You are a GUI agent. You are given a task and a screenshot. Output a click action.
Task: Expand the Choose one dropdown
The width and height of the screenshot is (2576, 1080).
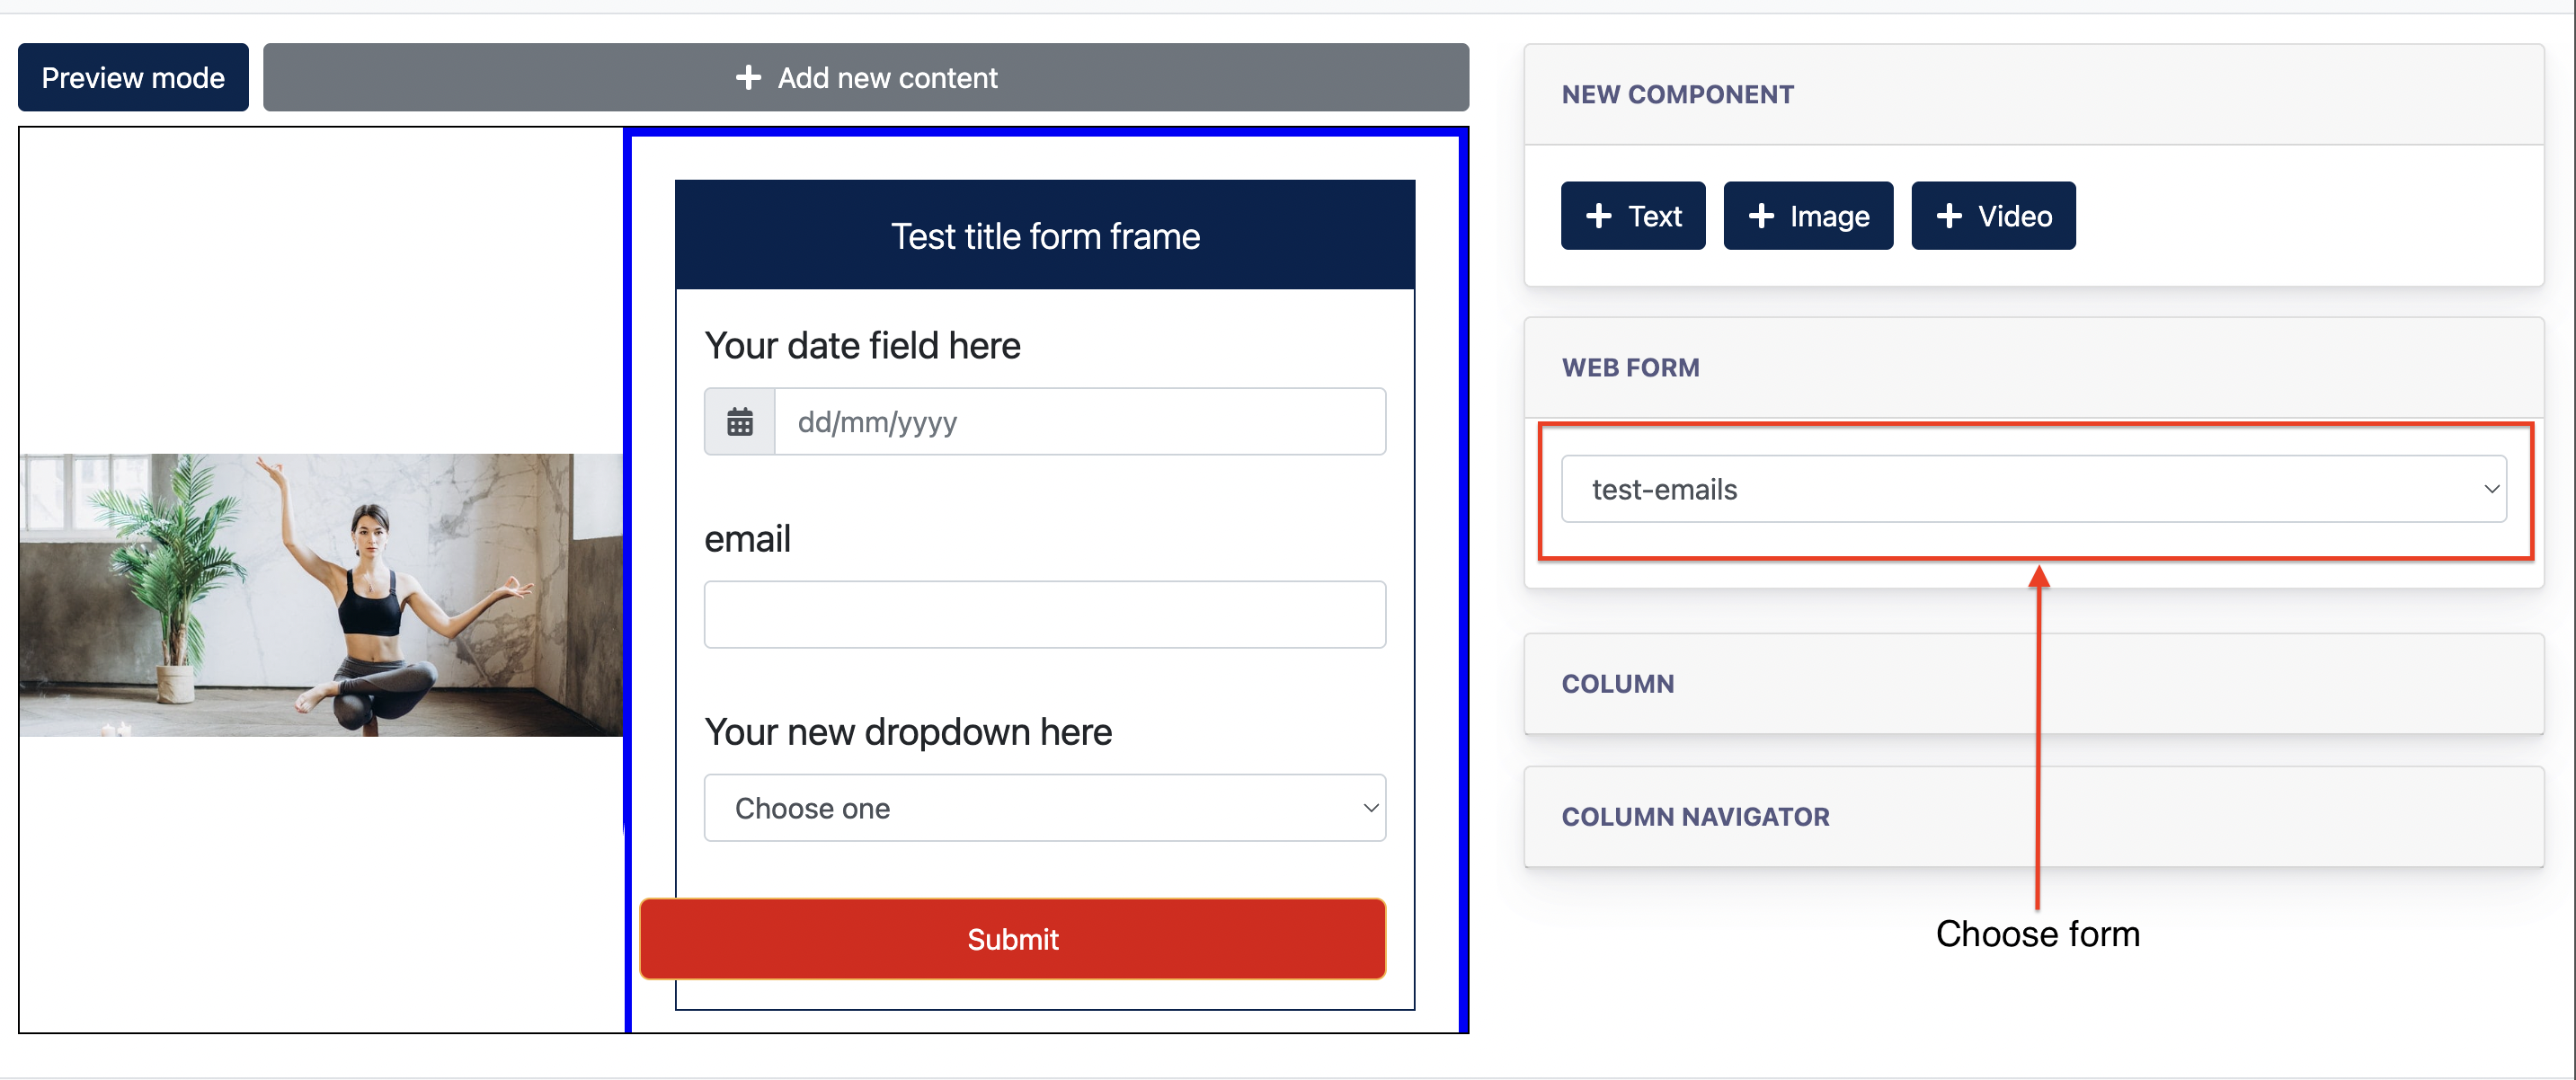pyautogui.click(x=1044, y=807)
